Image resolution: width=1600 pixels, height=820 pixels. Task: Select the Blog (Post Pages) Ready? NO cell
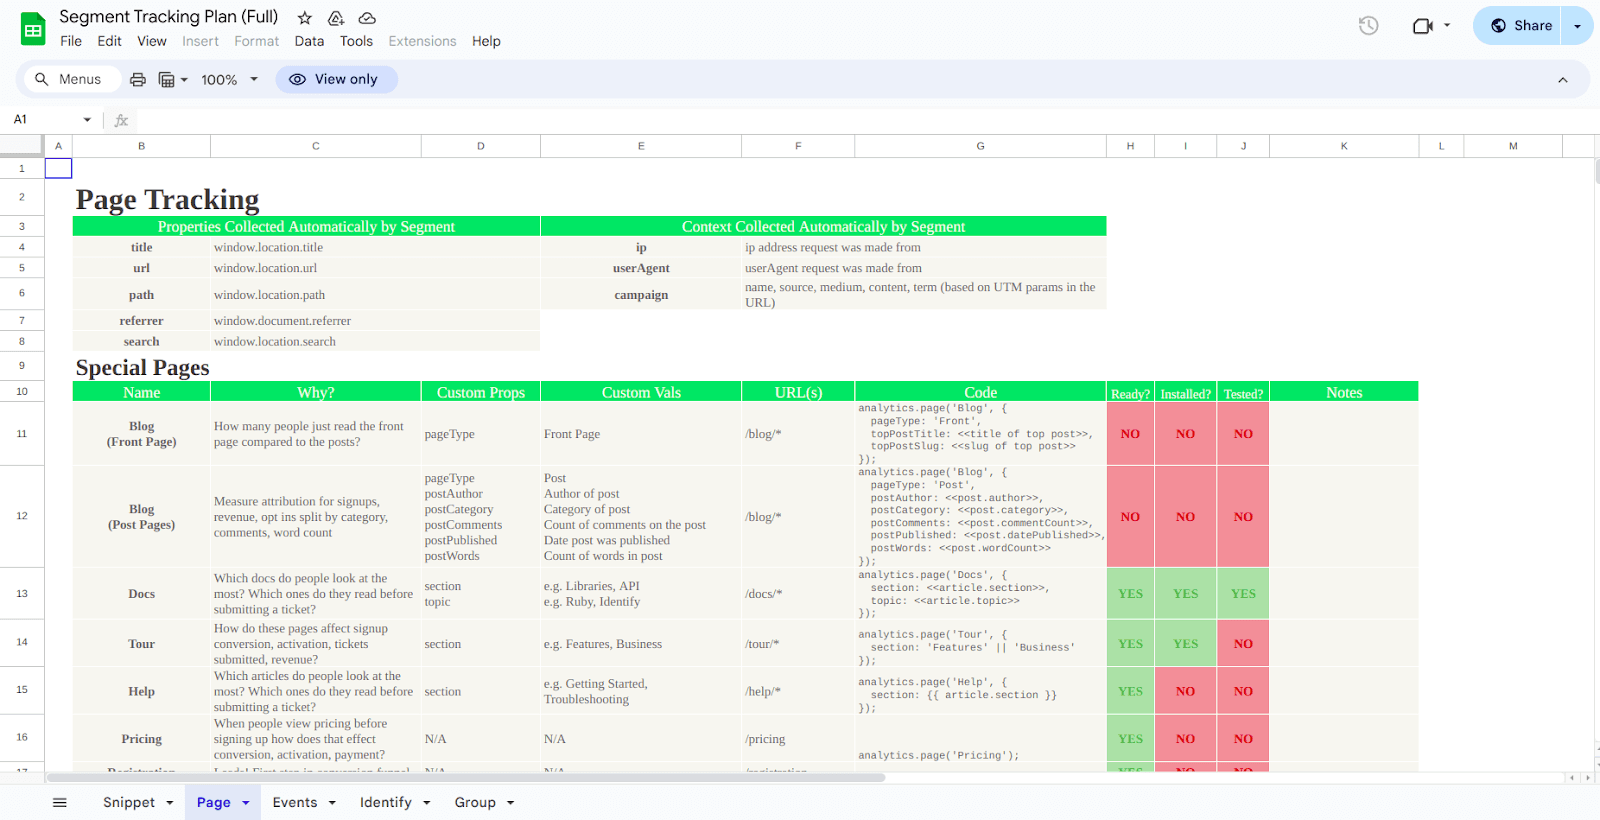coord(1130,517)
